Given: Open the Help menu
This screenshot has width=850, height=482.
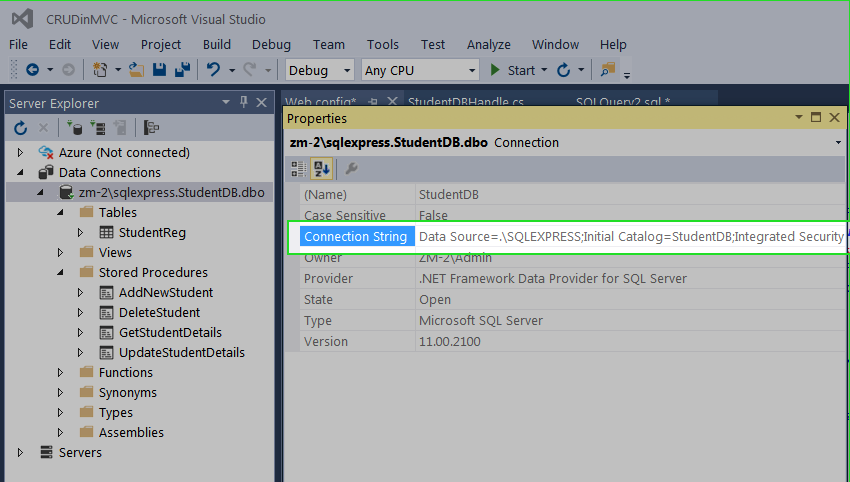Looking at the screenshot, I should 613,44.
